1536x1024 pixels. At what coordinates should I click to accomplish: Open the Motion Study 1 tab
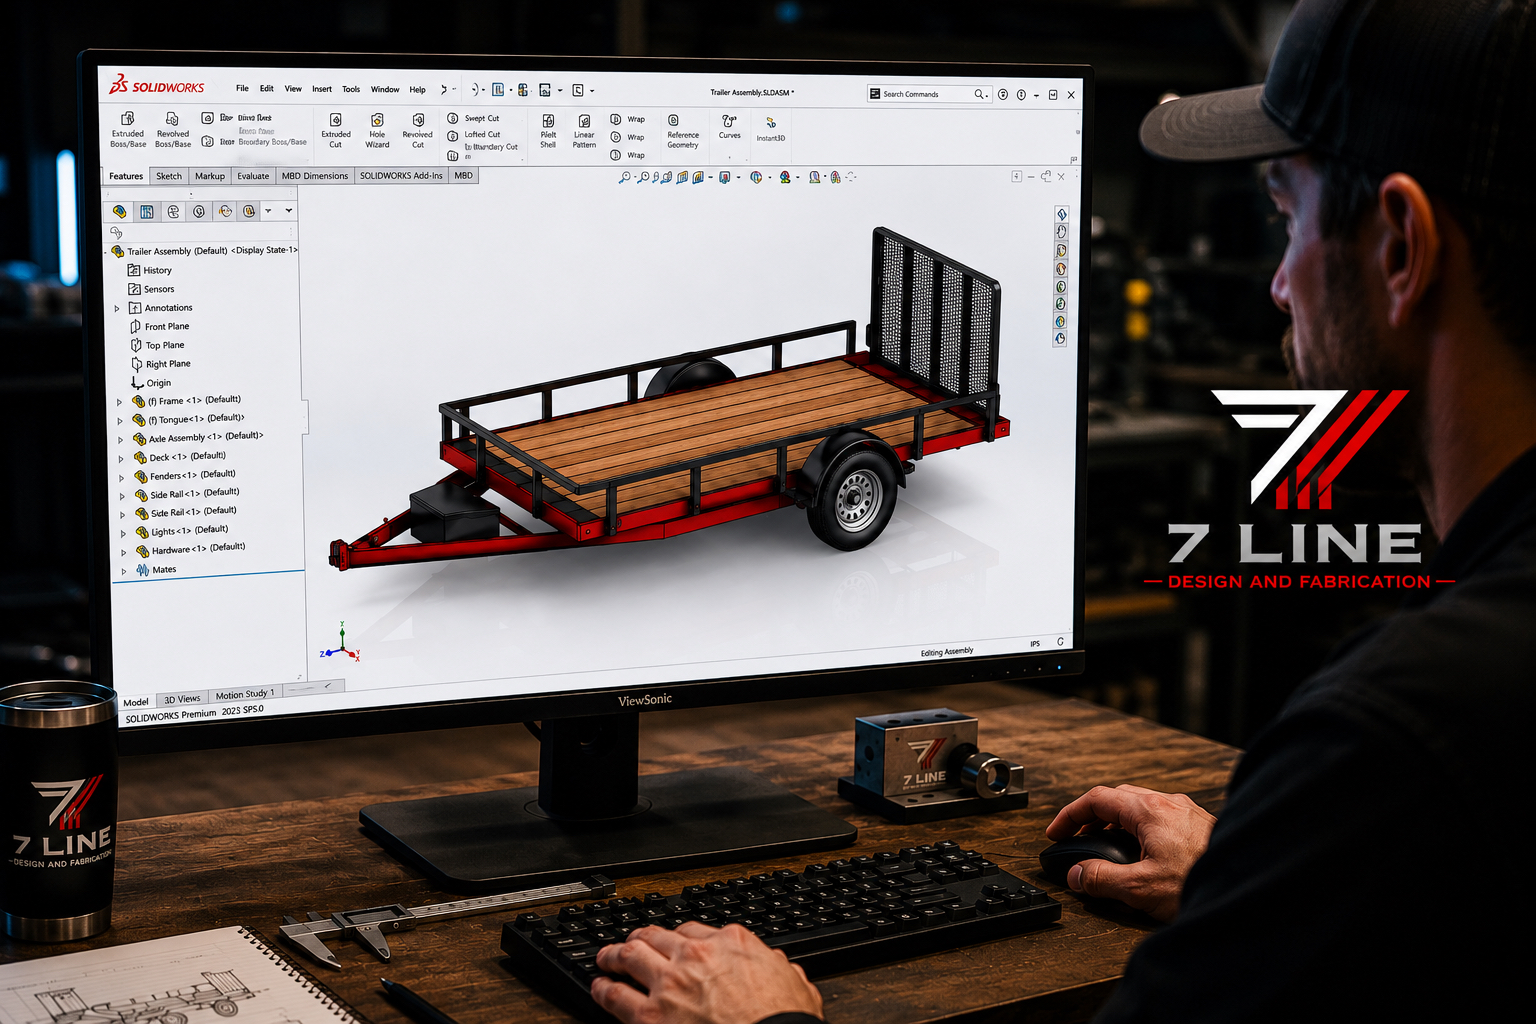point(245,694)
